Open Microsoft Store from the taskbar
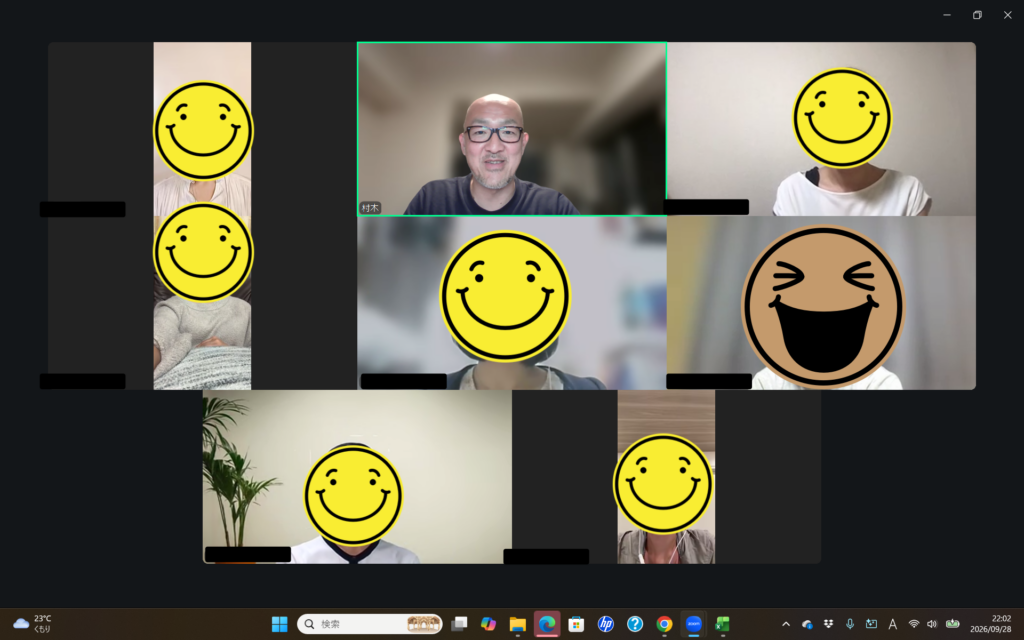Viewport: 1024px width, 640px height. [576, 624]
